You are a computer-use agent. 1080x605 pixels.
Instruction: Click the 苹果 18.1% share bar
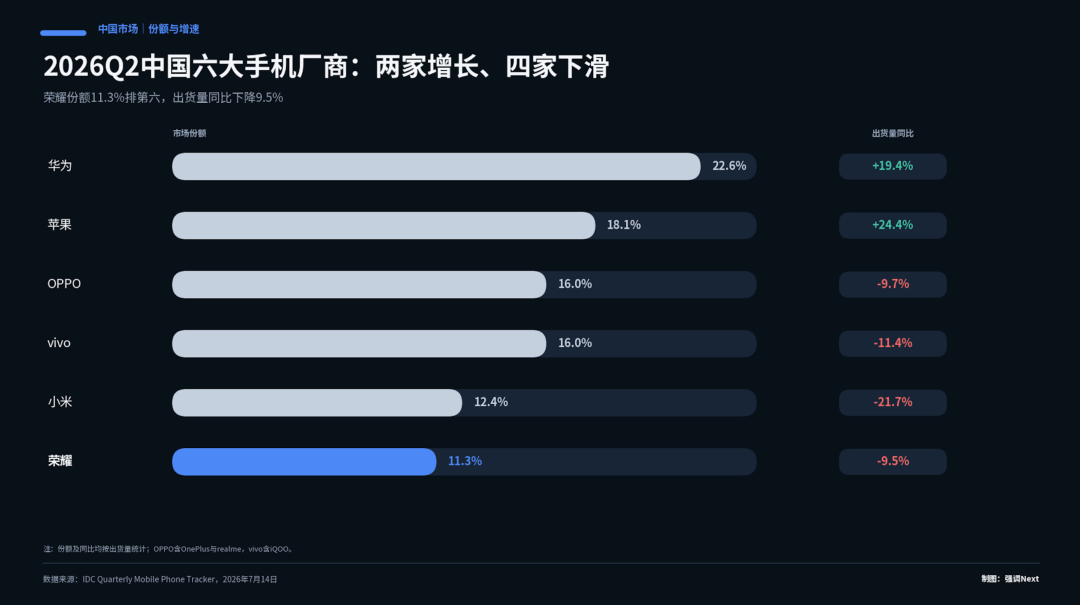pyautogui.click(x=384, y=225)
